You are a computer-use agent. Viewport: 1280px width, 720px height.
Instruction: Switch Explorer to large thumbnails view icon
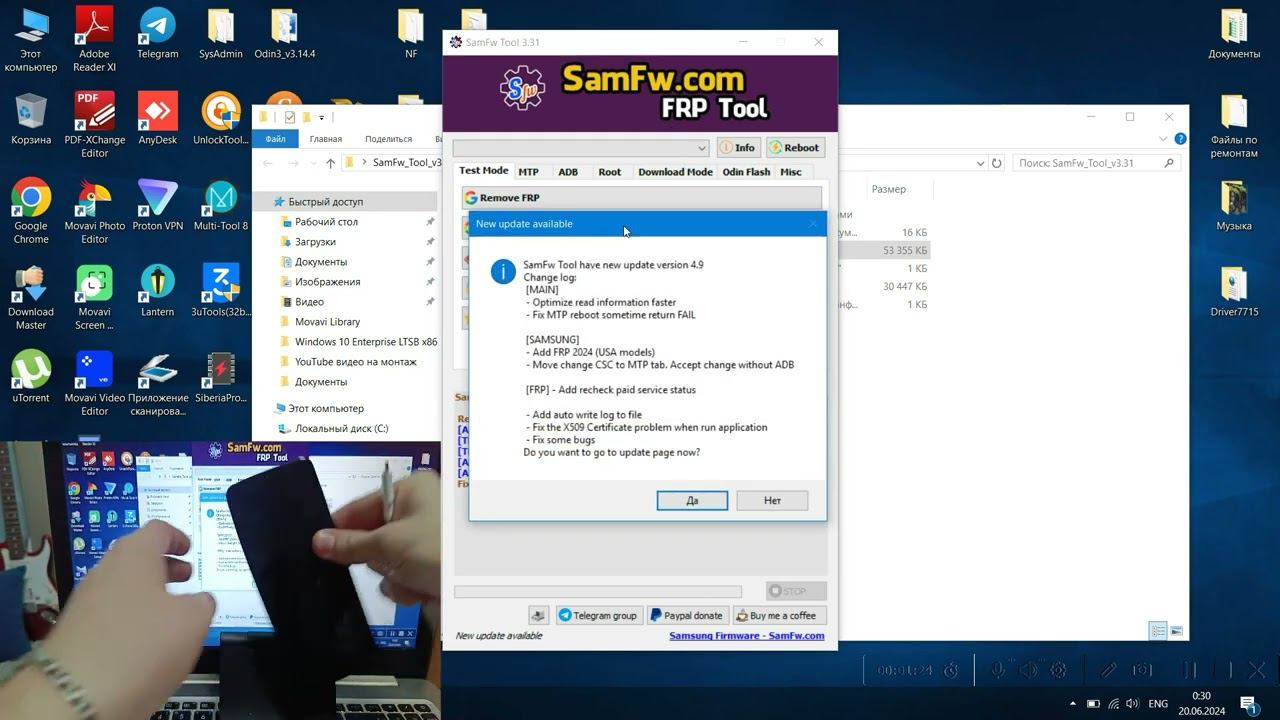point(1177,631)
